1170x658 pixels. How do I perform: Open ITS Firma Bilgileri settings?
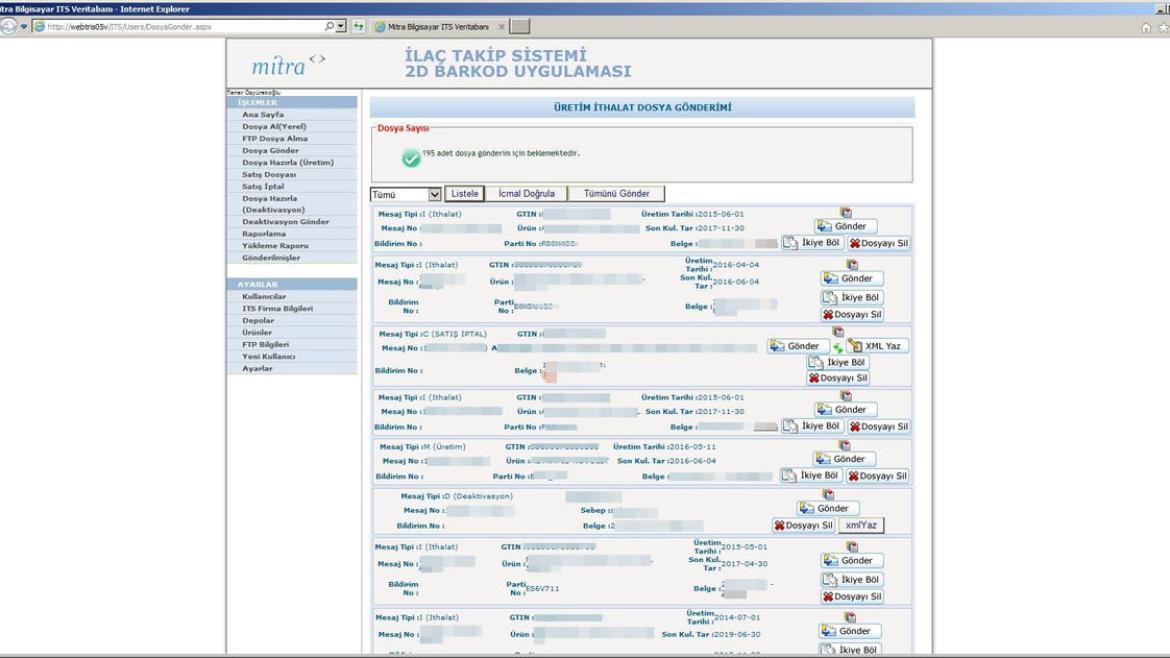coord(277,309)
